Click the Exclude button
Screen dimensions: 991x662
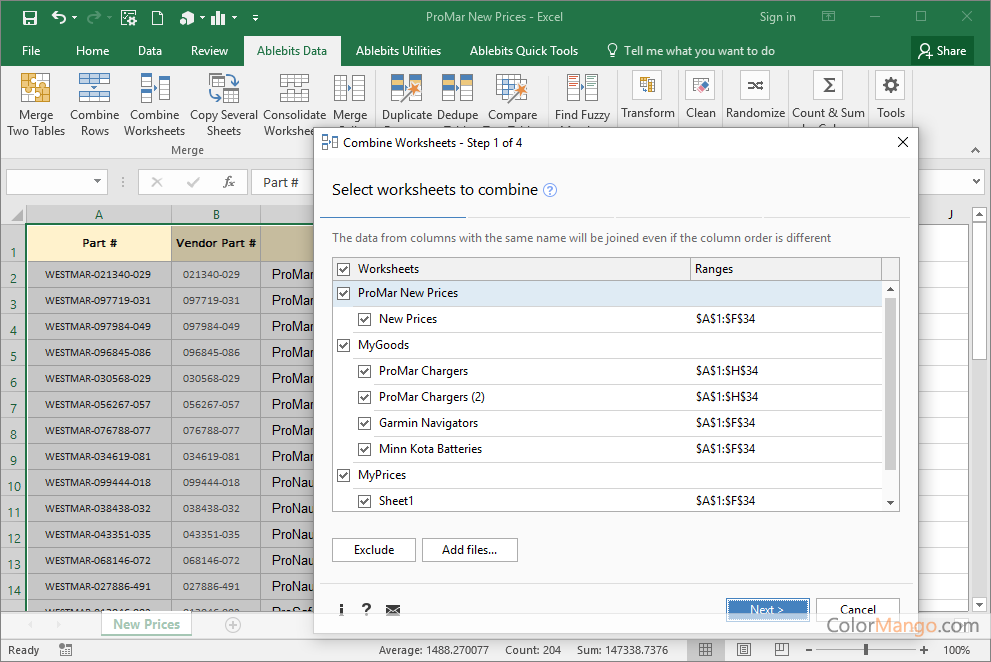coord(373,550)
